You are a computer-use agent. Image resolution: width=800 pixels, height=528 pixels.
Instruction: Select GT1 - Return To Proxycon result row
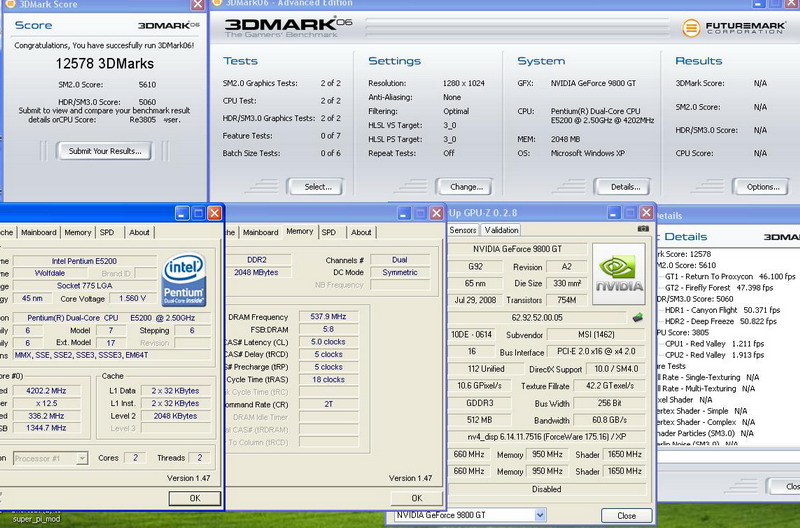pyautogui.click(x=730, y=276)
